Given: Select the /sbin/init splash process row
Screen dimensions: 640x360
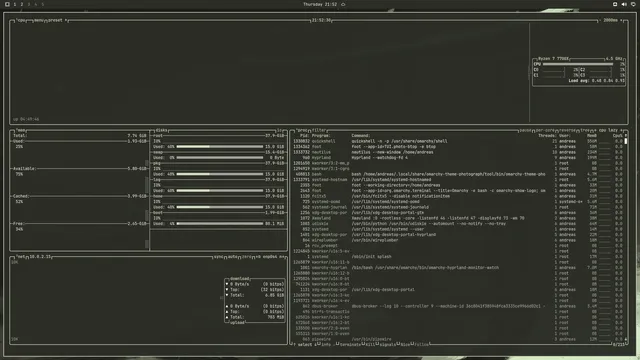Looking at the screenshot, I should click(457, 257).
